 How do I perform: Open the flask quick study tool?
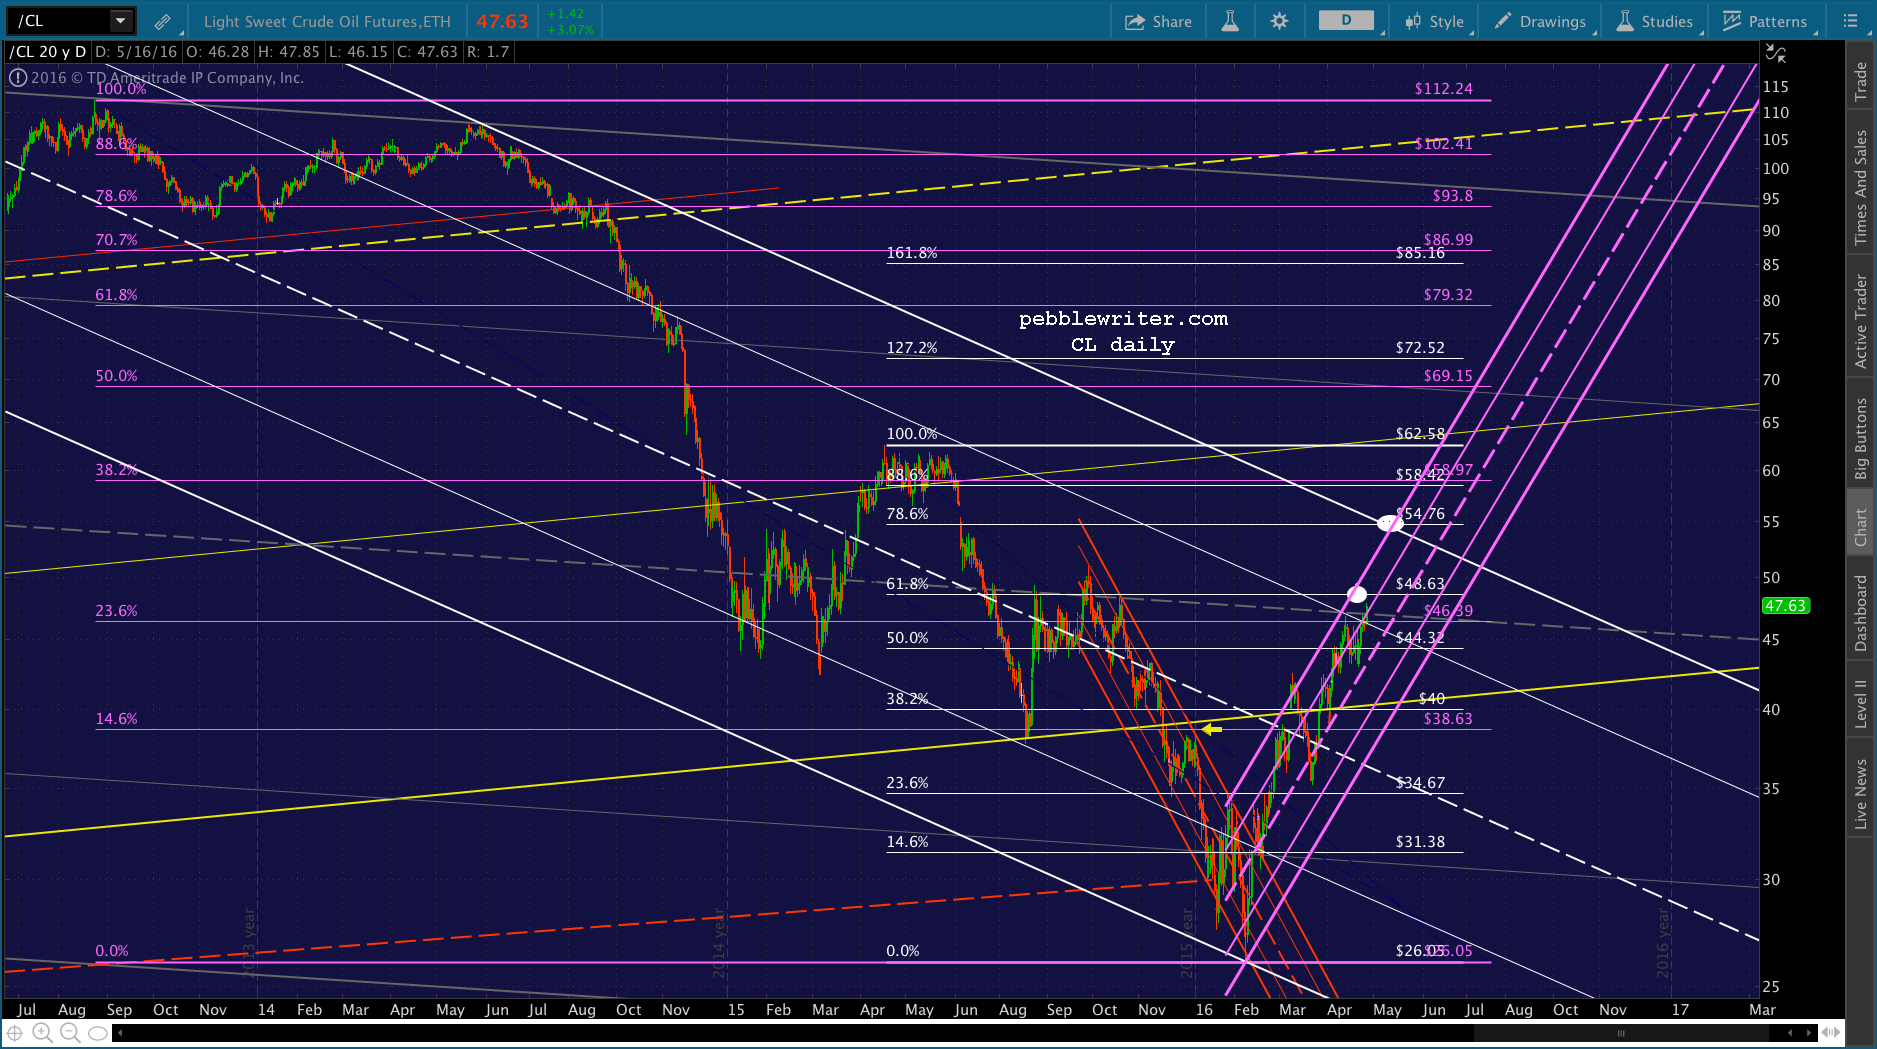pos(1230,21)
